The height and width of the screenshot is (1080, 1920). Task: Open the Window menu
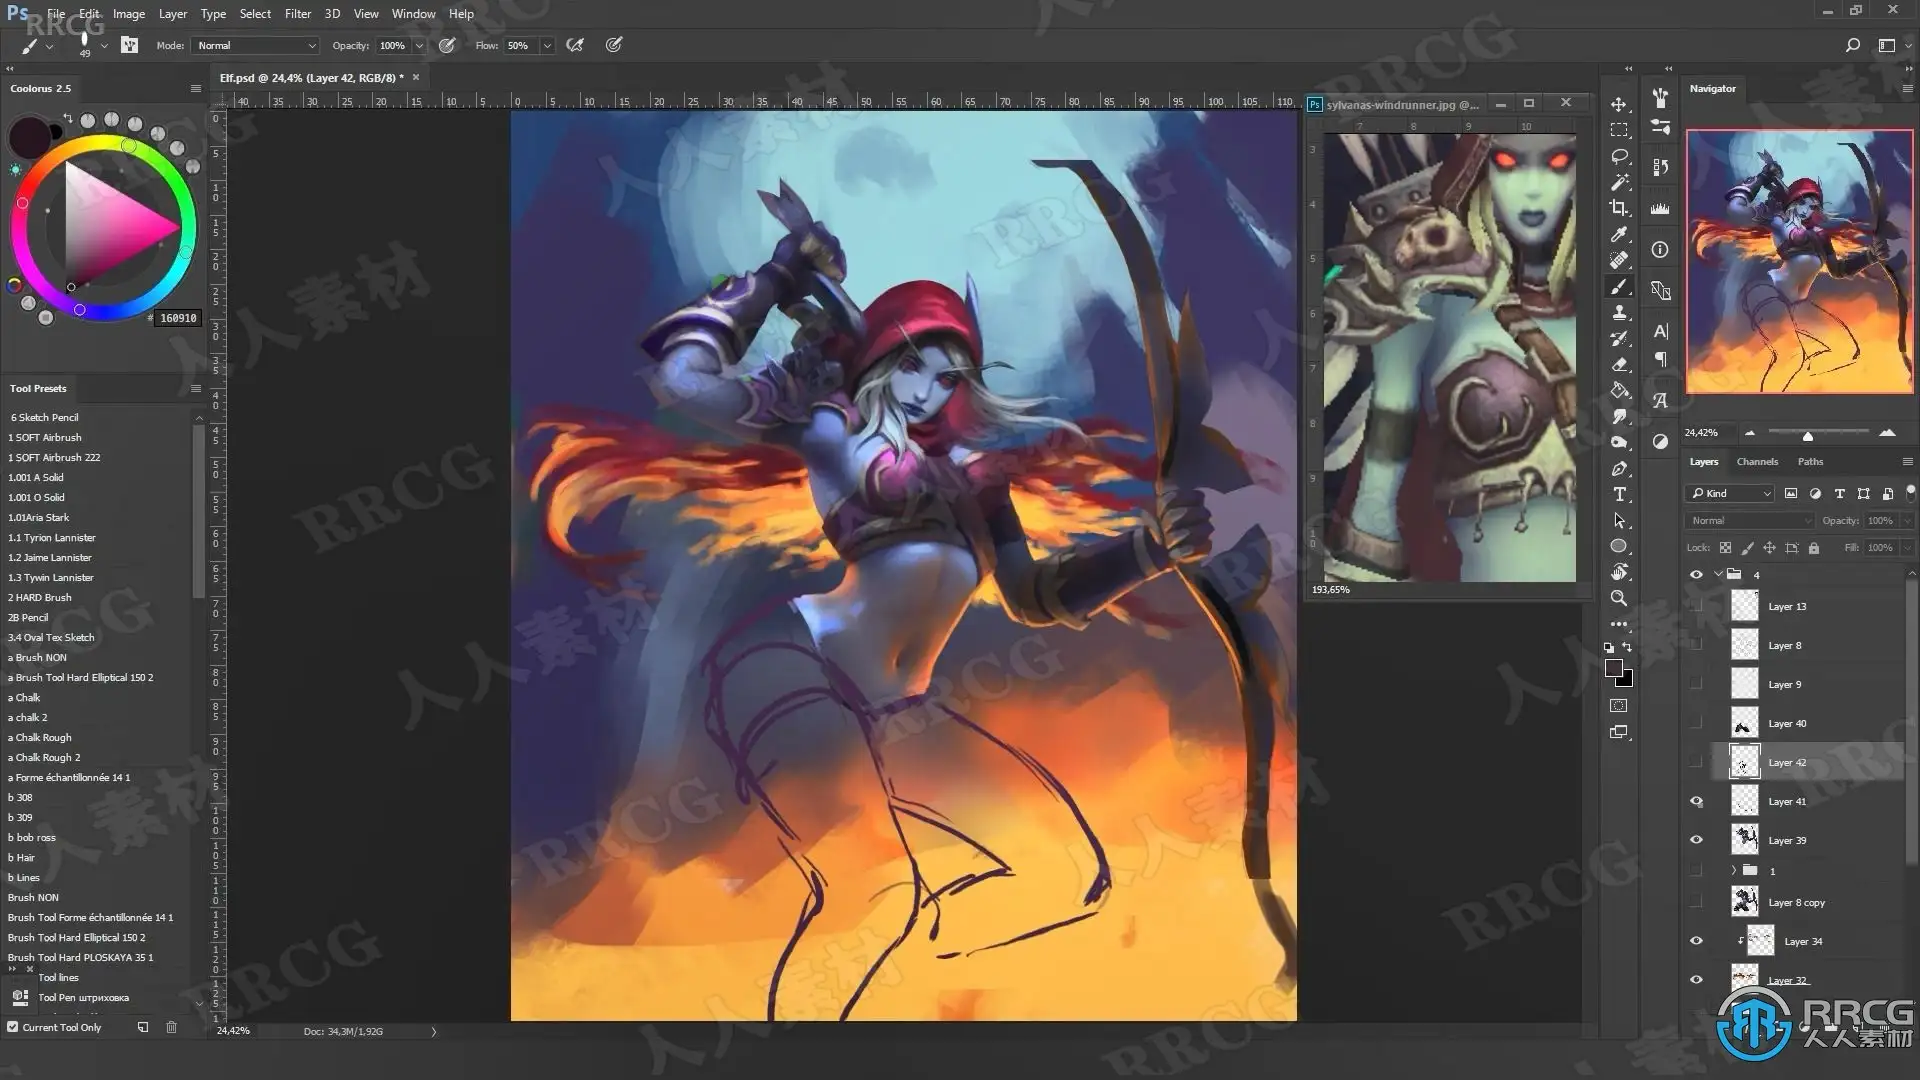(413, 14)
